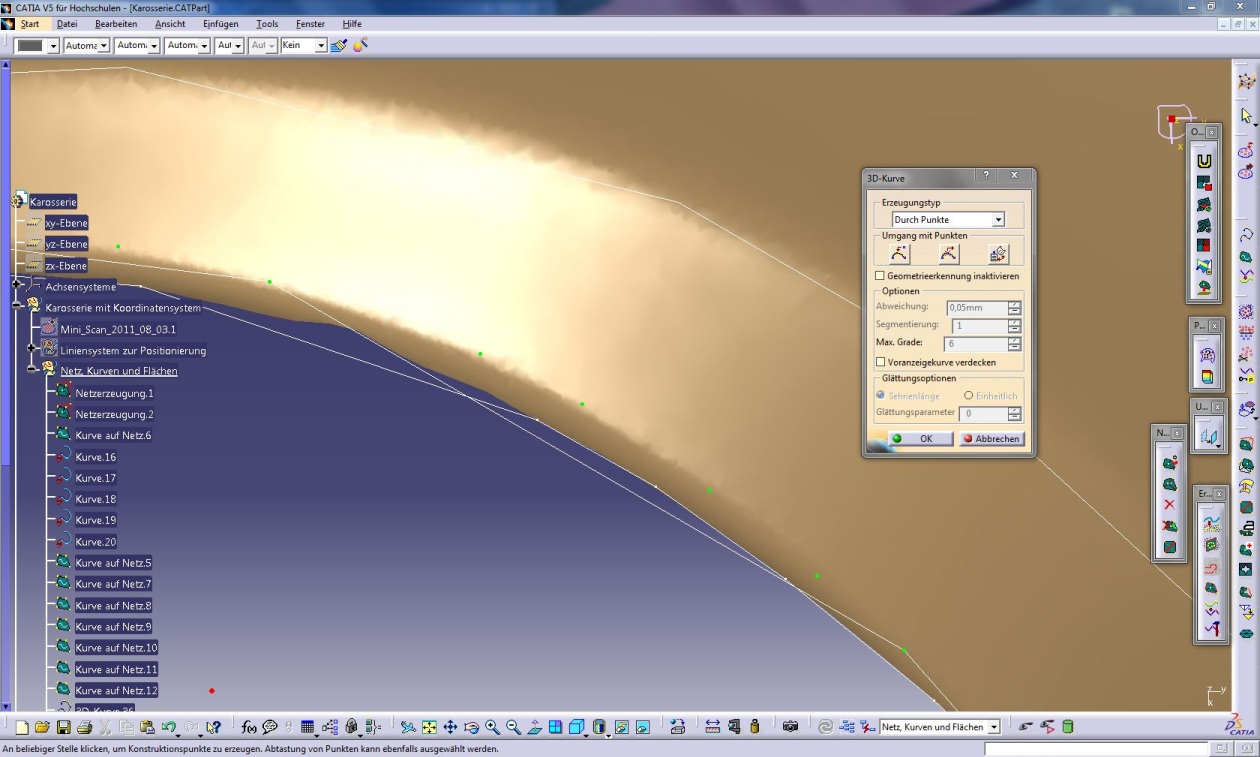Select 'Kurve auf Netz.6' in the tree
This screenshot has width=1260, height=757.
(113, 435)
